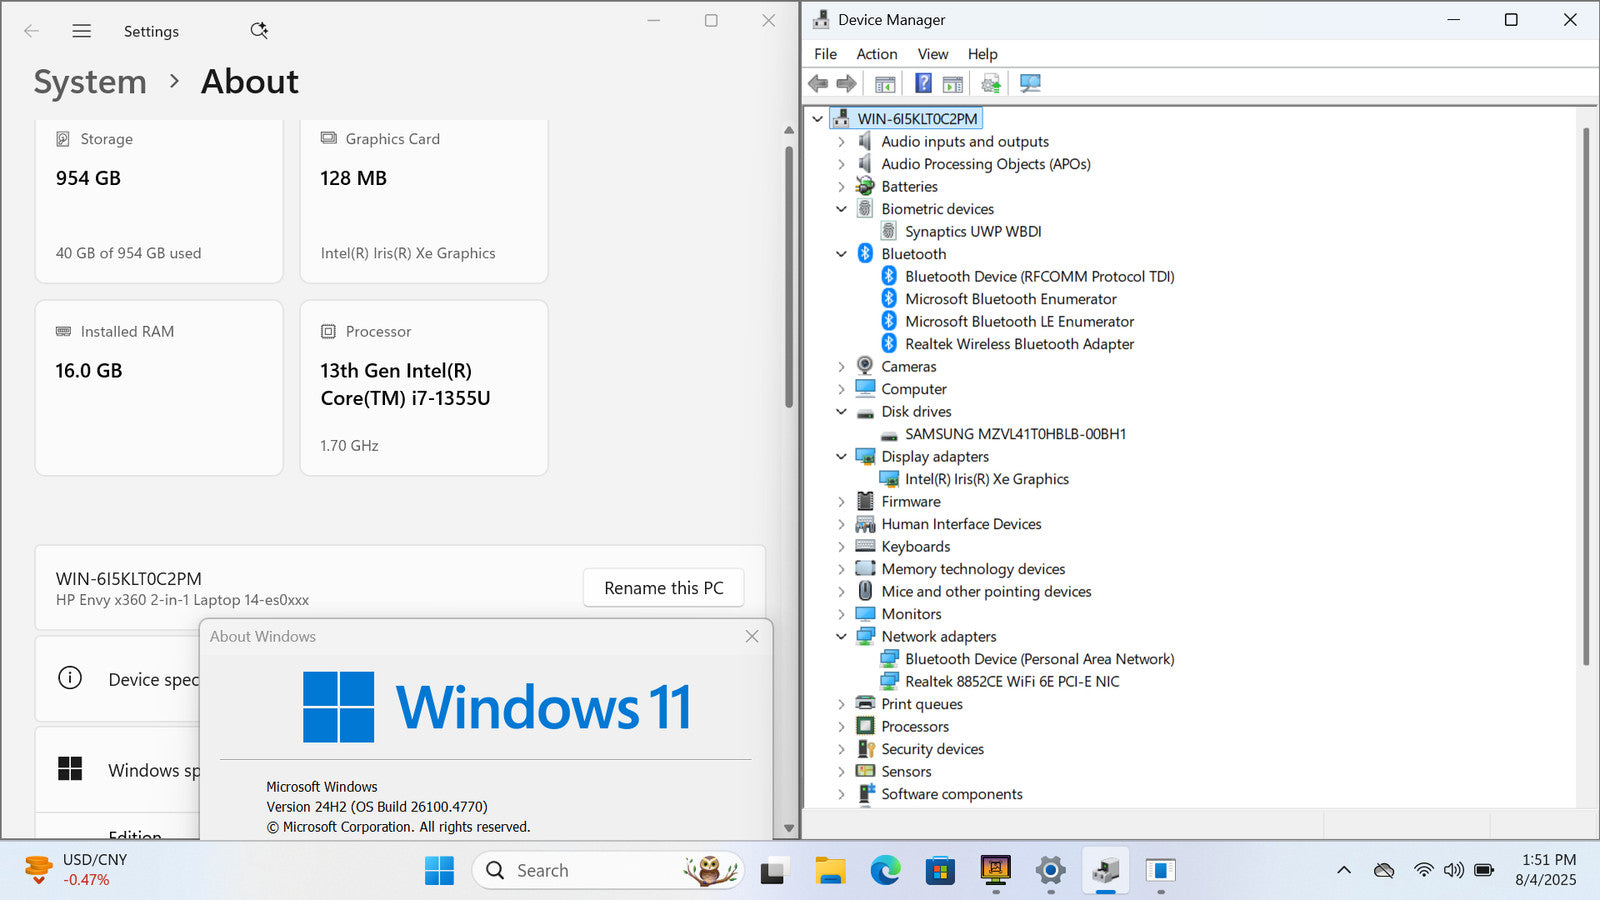Toggle the Show/Hide Console Tree icon
This screenshot has width=1600, height=900.
click(885, 84)
